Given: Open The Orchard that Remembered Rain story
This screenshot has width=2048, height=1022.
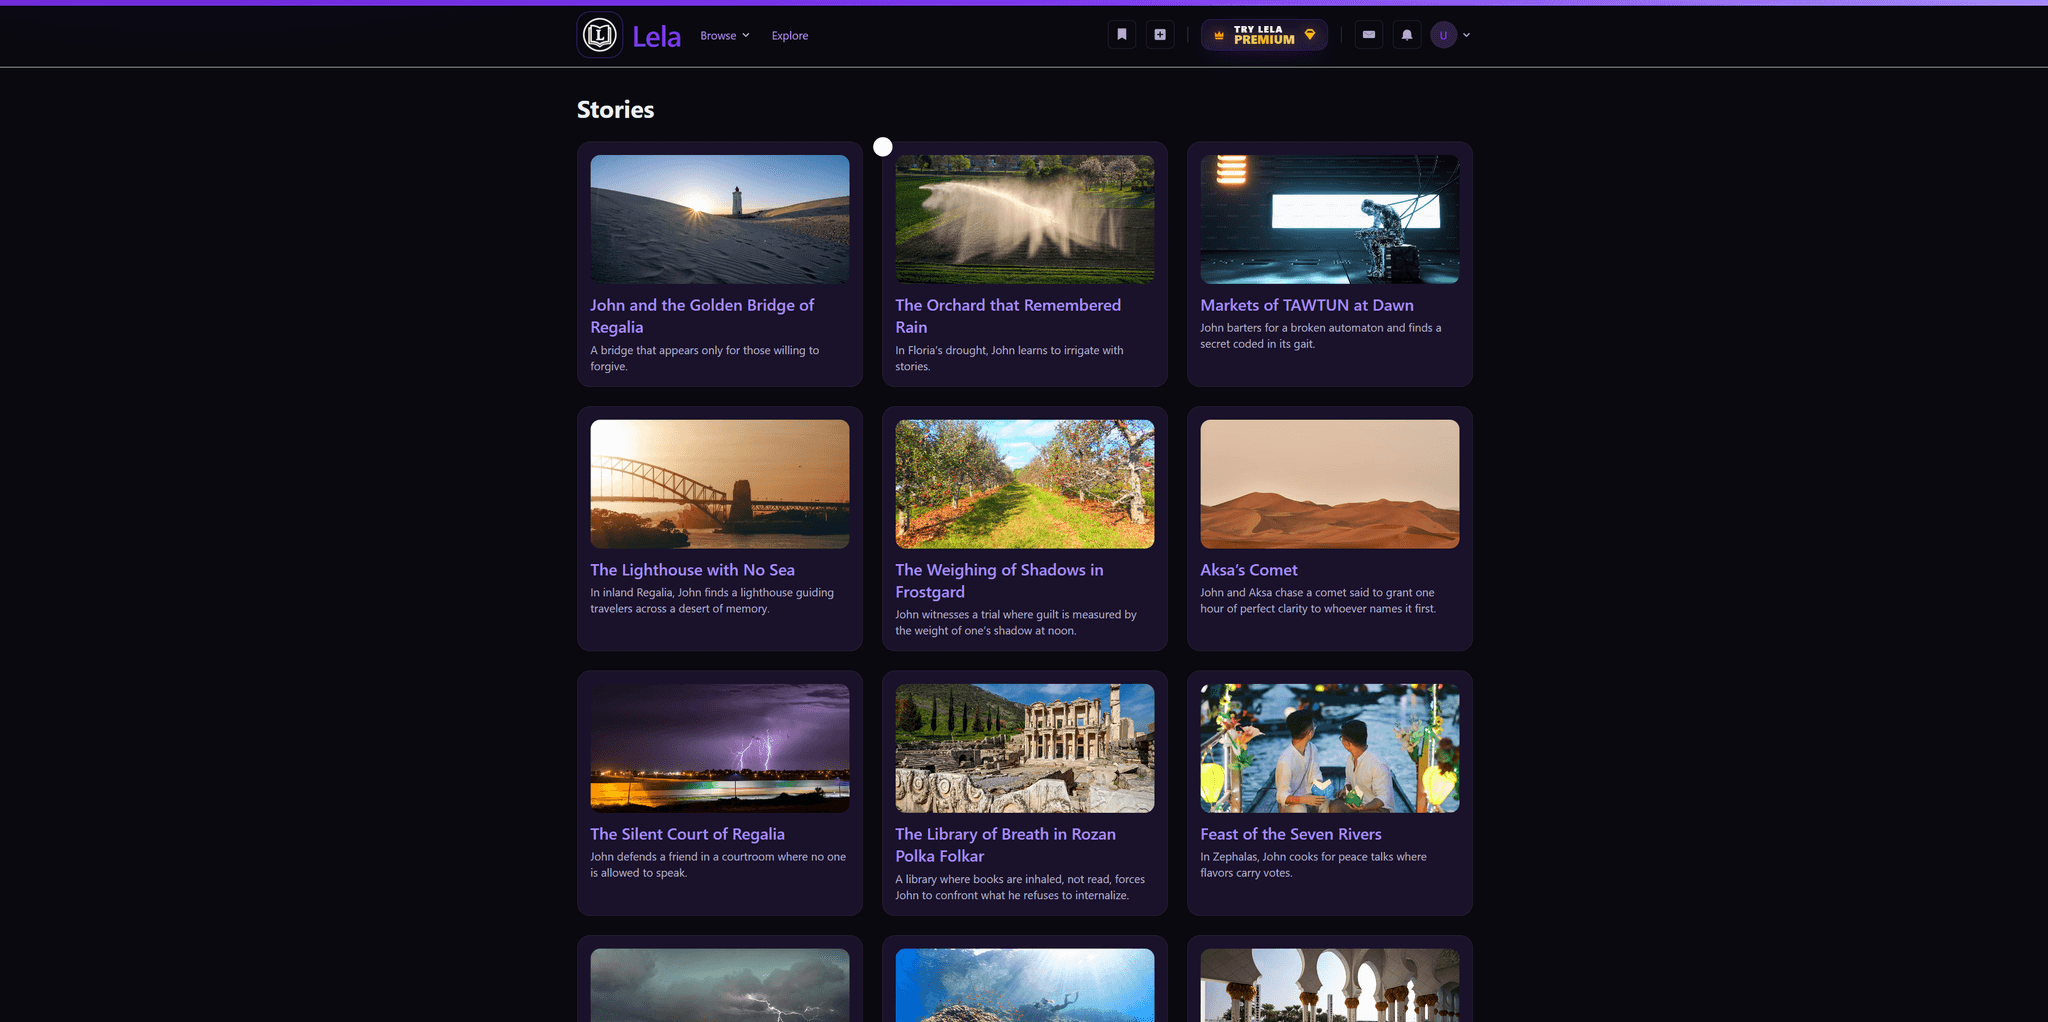Looking at the screenshot, I should coord(1007,316).
